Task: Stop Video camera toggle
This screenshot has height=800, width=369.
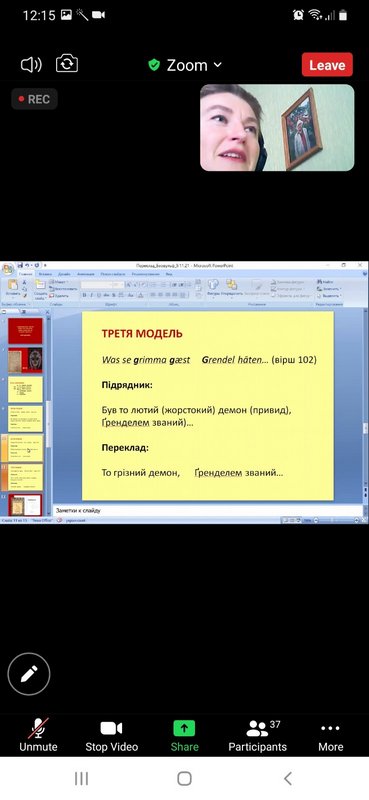Action: (111, 735)
